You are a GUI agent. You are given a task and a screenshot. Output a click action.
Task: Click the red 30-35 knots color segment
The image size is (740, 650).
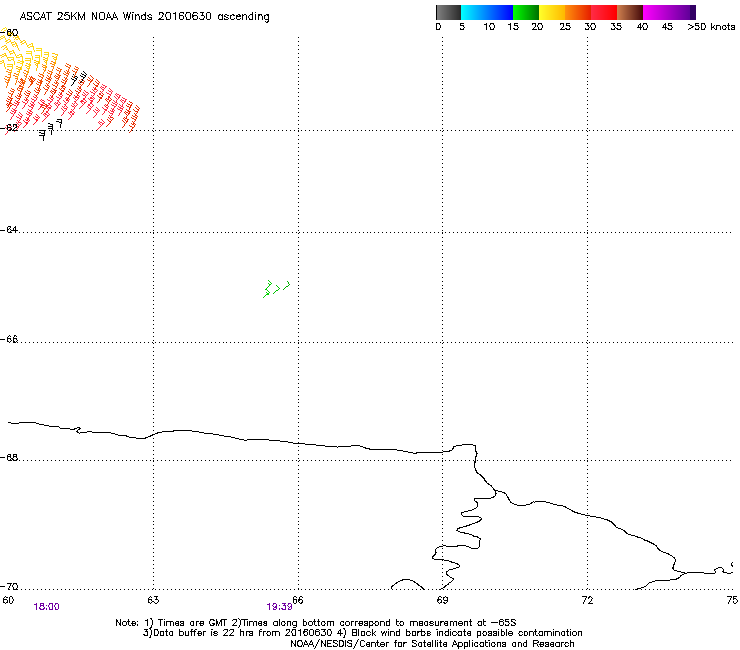click(604, 12)
